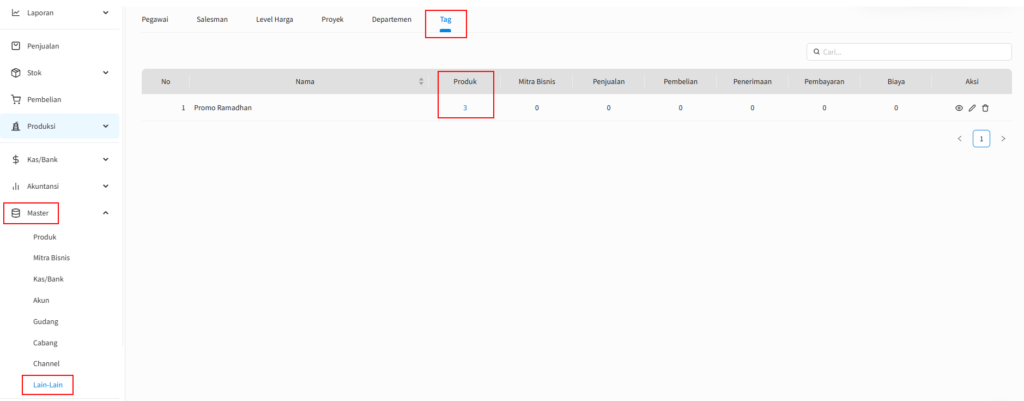Click the Master database icon
The image size is (1024, 401).
16,213
